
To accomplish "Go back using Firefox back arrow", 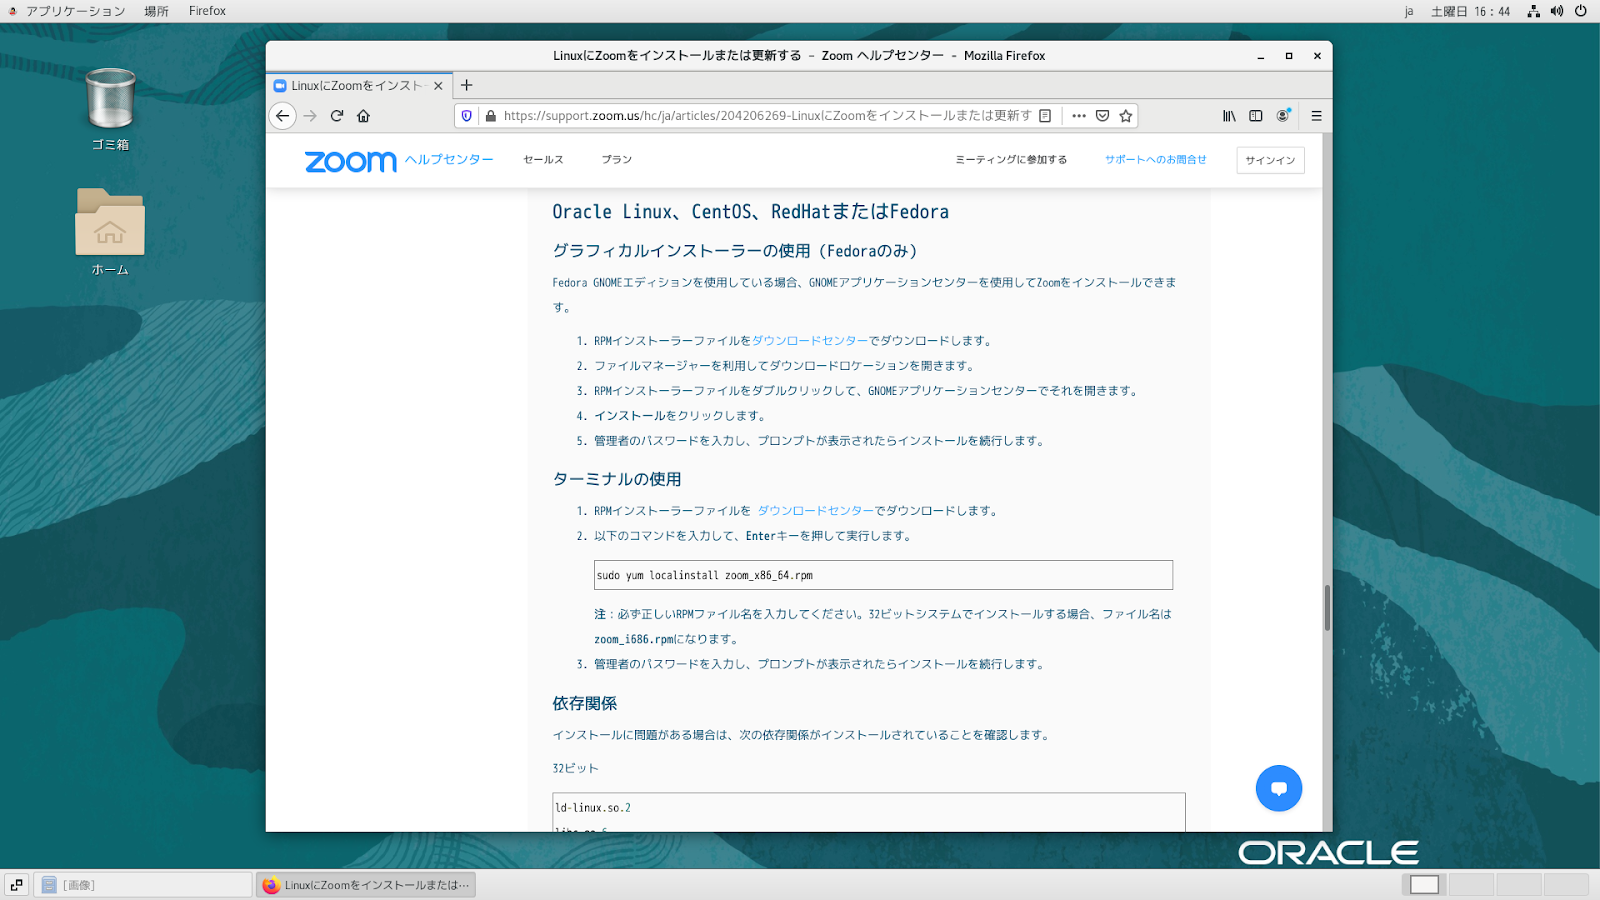I will point(283,116).
